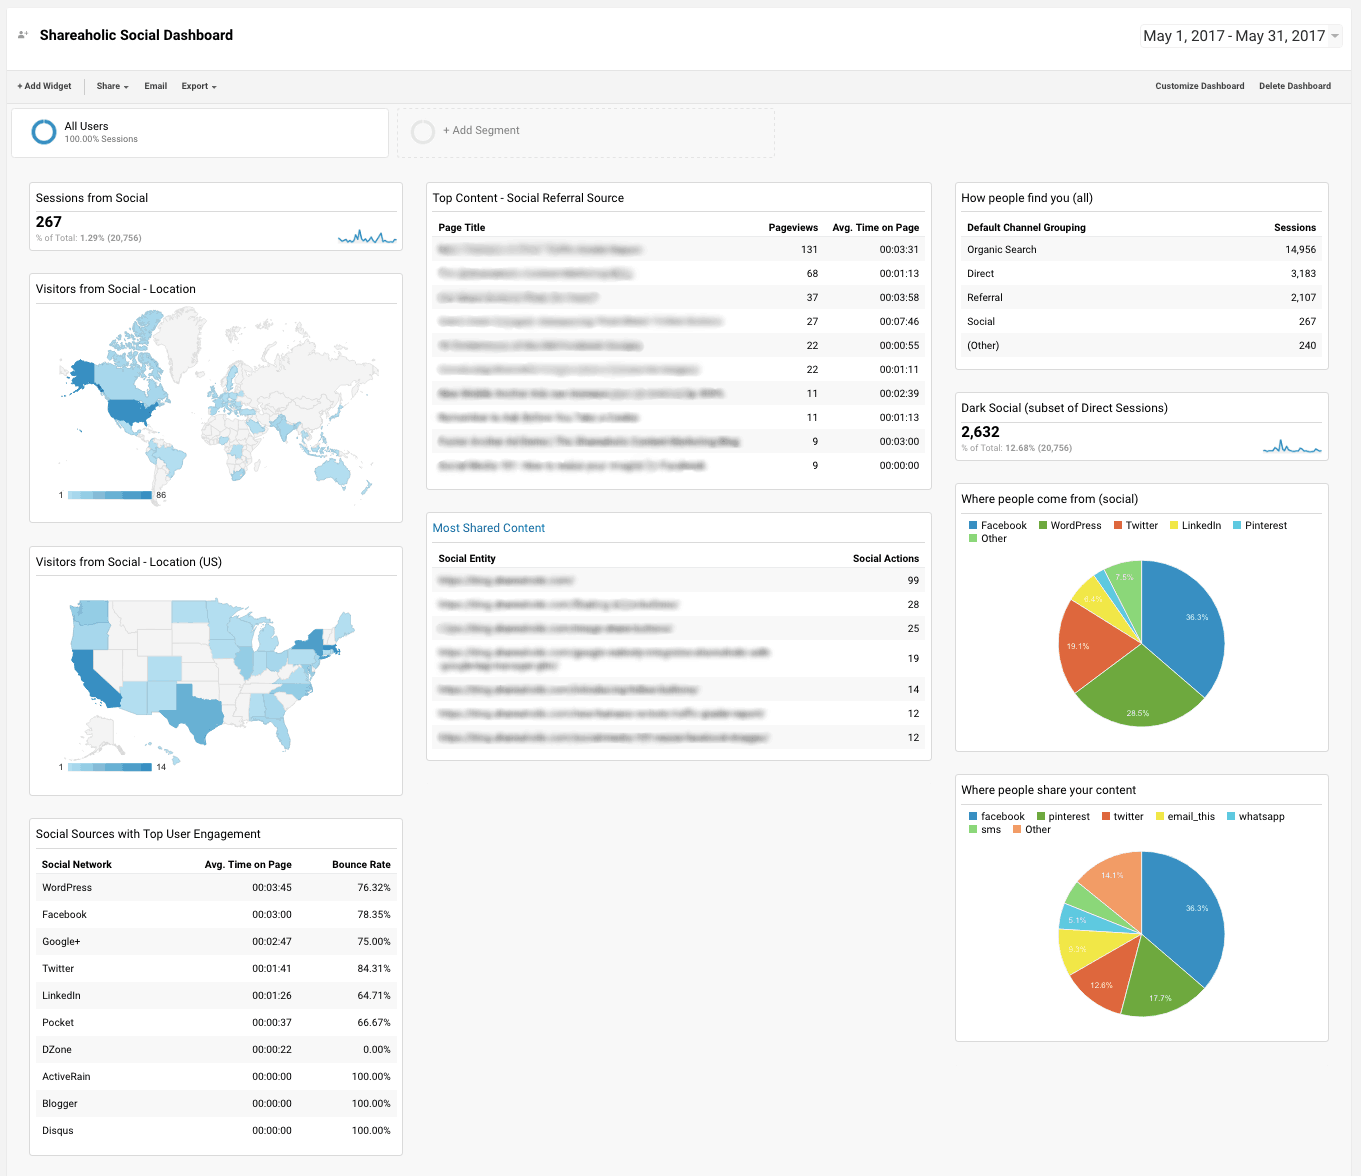Click the All Users segment donut icon
1361x1176 pixels.
tap(43, 131)
